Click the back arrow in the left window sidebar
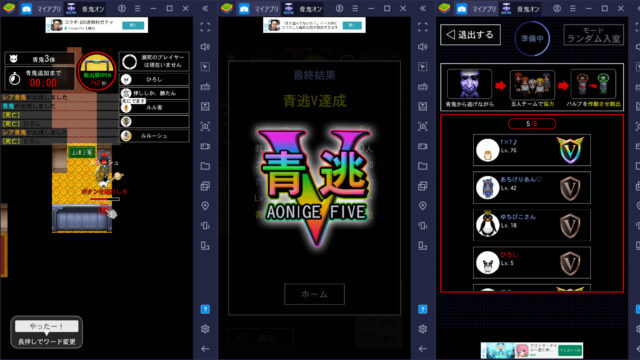The width and height of the screenshot is (640, 360). 205,349
